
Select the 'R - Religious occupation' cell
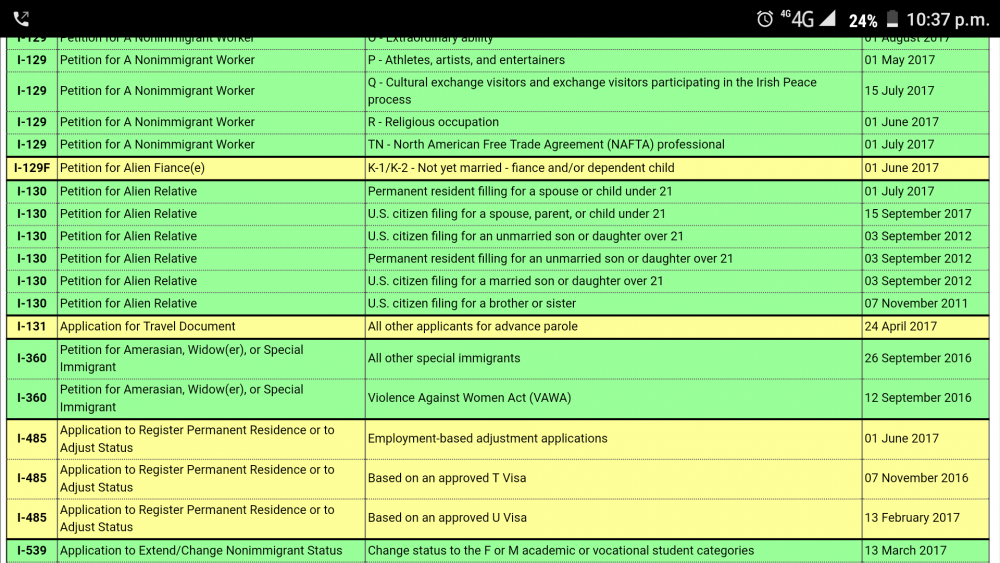pos(614,122)
